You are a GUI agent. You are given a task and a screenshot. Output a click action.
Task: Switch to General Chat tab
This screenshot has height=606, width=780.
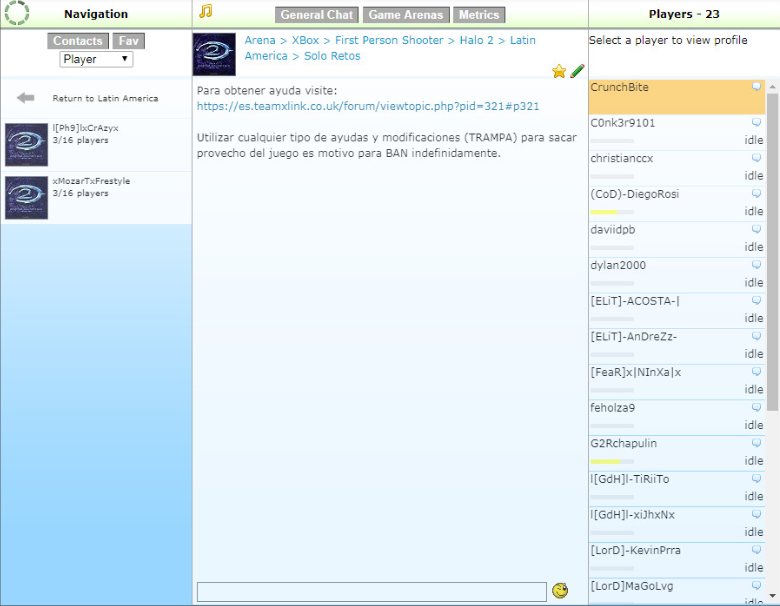point(316,15)
